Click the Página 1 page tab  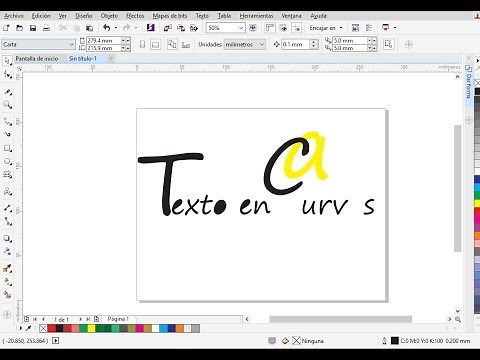pos(118,319)
